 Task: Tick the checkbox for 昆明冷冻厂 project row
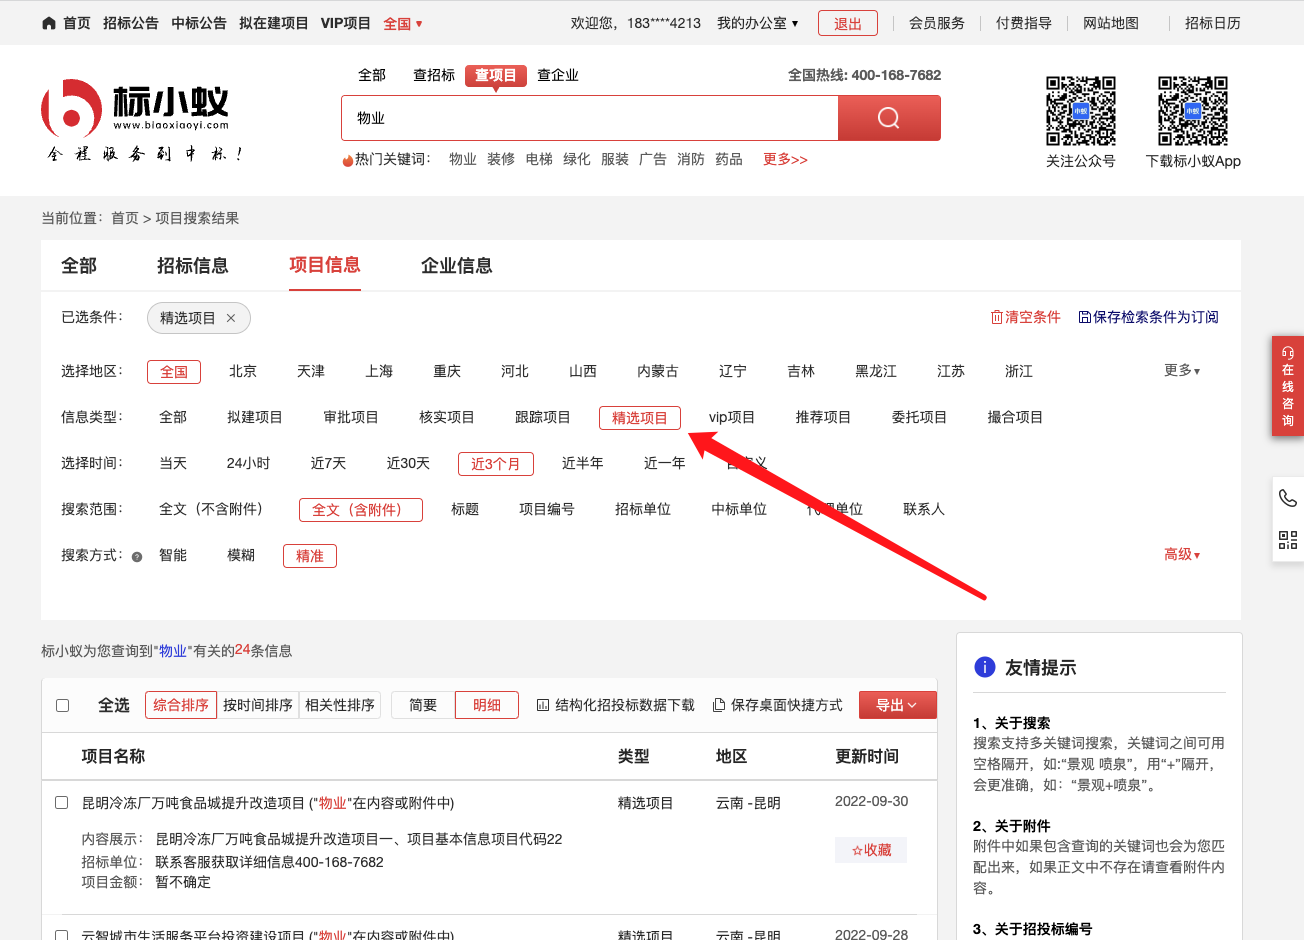point(62,802)
